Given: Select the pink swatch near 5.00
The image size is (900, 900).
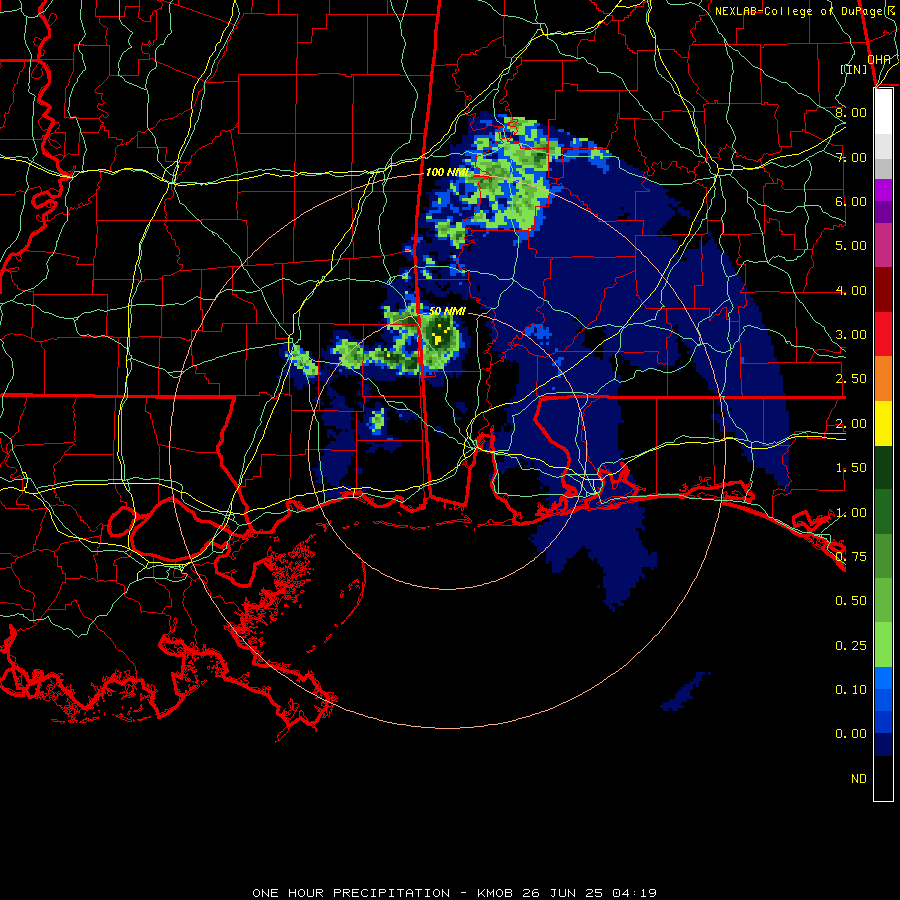Looking at the screenshot, I should [x=883, y=245].
